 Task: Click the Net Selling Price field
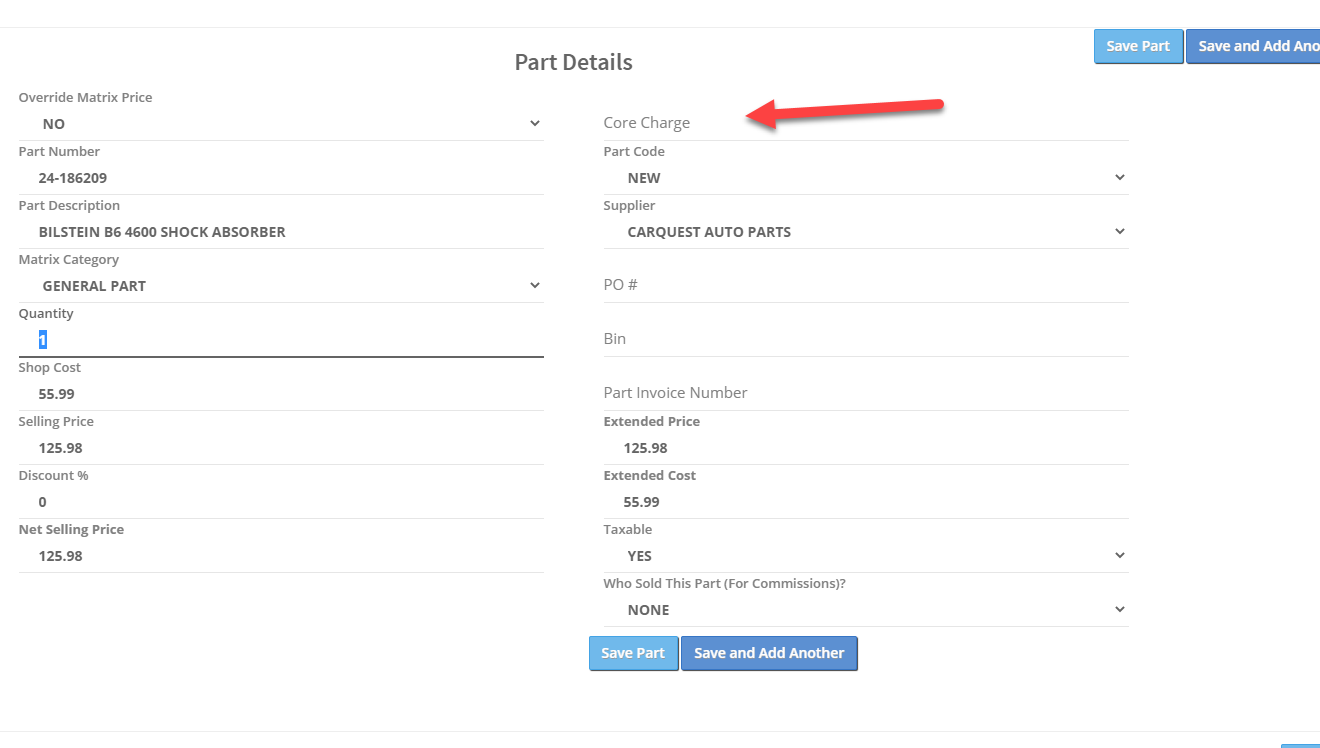pos(280,556)
